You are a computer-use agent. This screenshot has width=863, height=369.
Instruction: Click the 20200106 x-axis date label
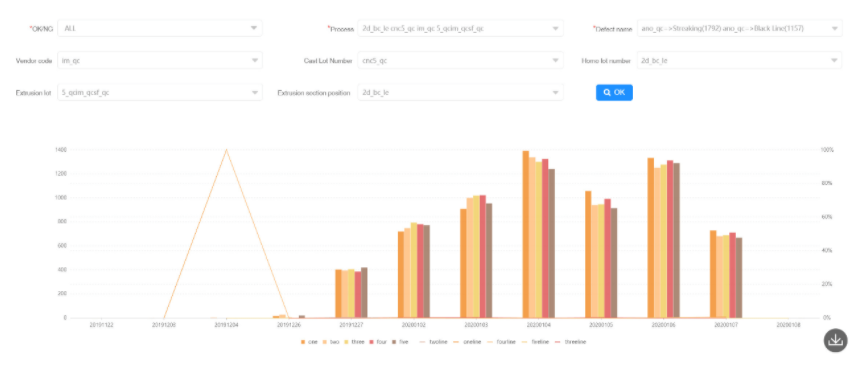click(663, 325)
